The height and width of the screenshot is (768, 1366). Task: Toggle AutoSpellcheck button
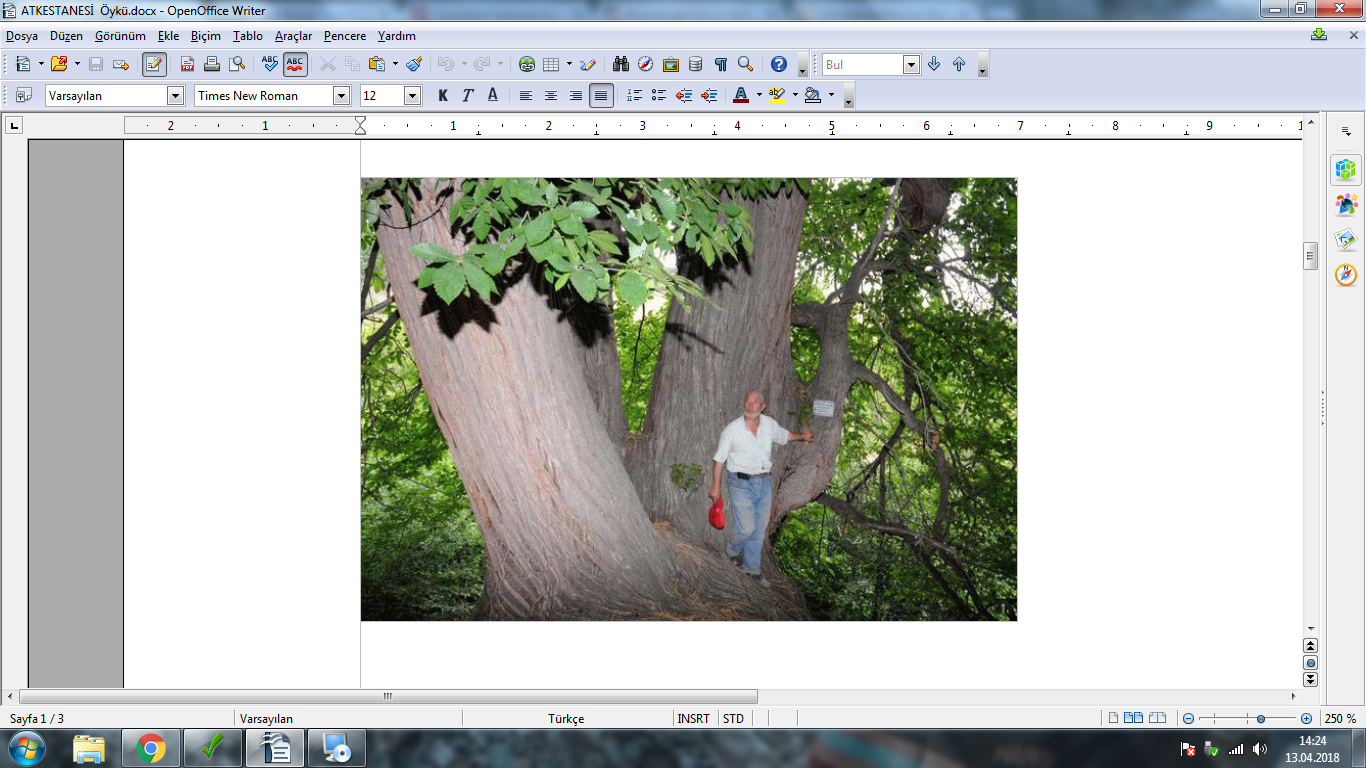click(295, 64)
